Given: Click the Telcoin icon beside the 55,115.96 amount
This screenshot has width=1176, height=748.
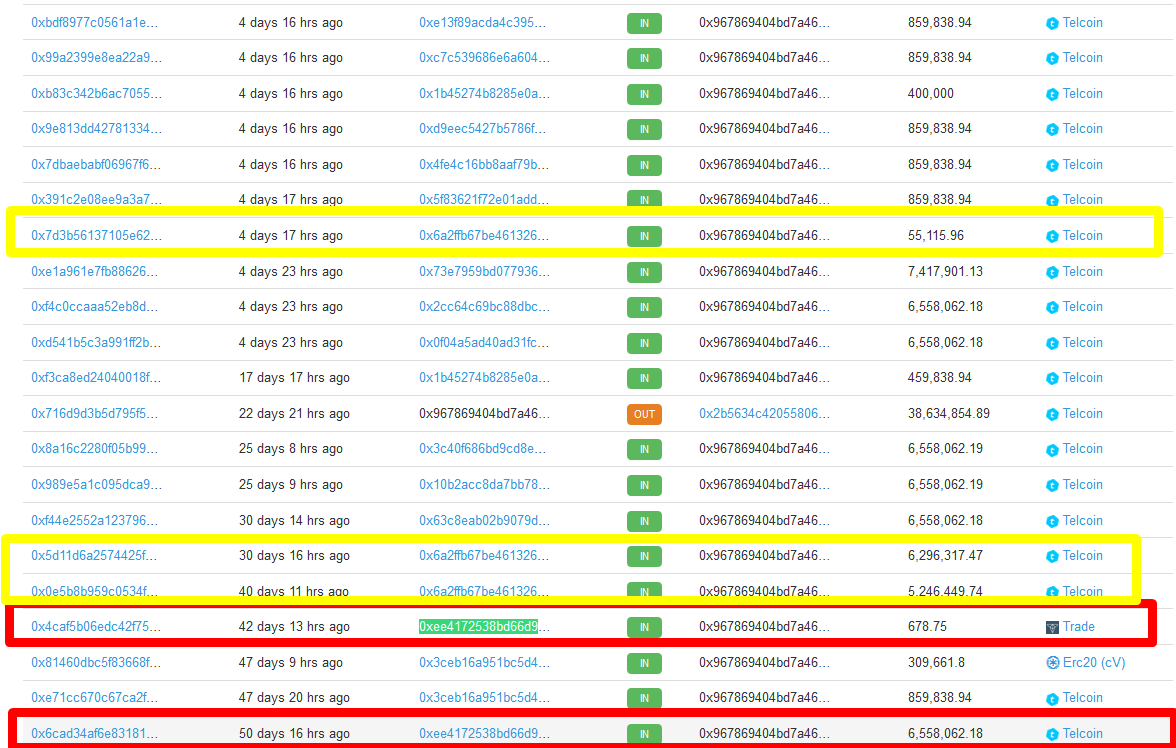Looking at the screenshot, I should click(x=1052, y=236).
